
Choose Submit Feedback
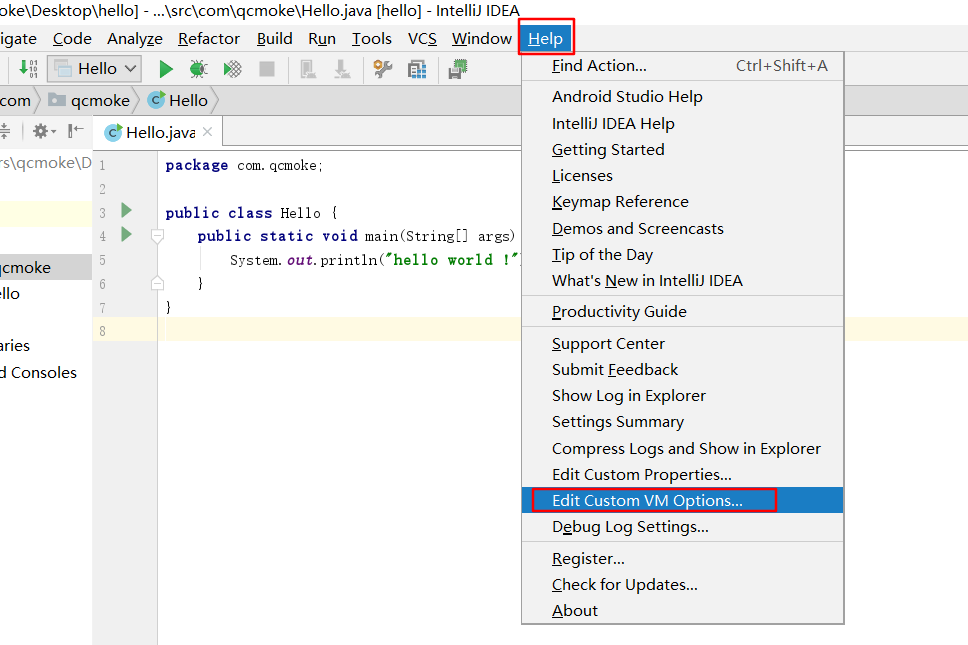tap(683, 369)
